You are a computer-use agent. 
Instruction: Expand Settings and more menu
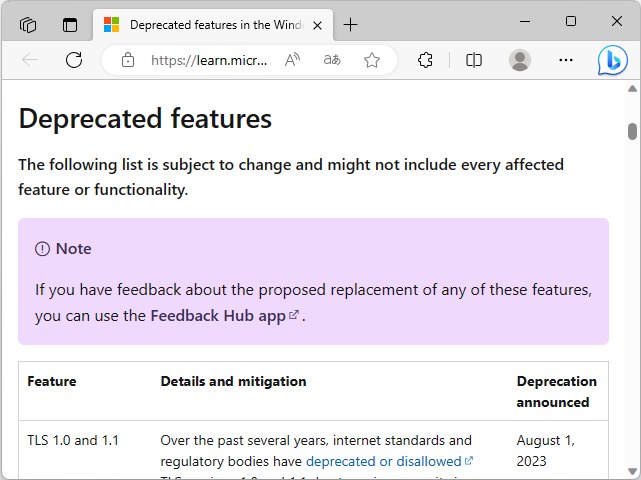(x=566, y=60)
